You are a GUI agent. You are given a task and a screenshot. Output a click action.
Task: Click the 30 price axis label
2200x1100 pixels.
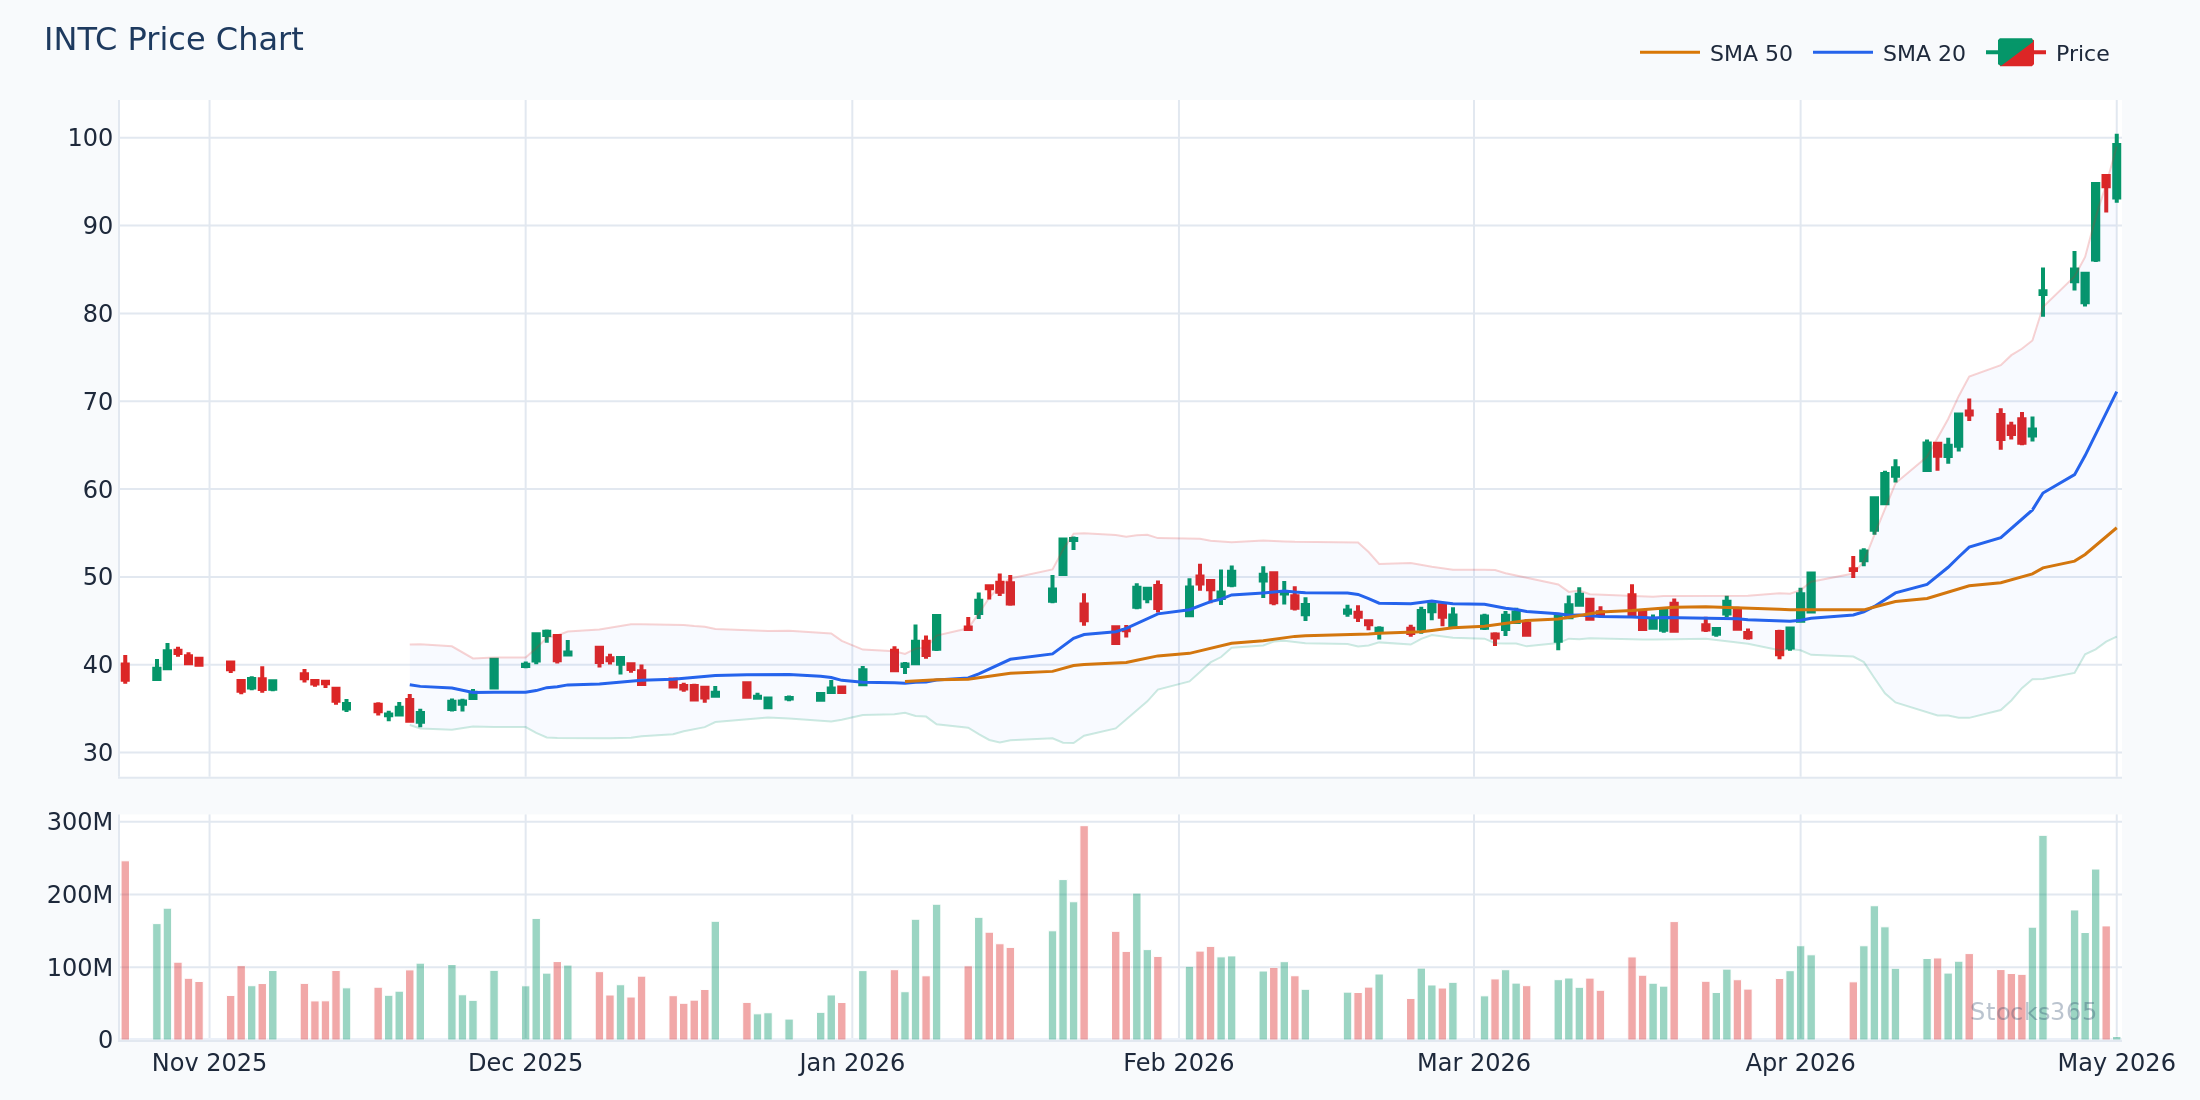click(98, 753)
